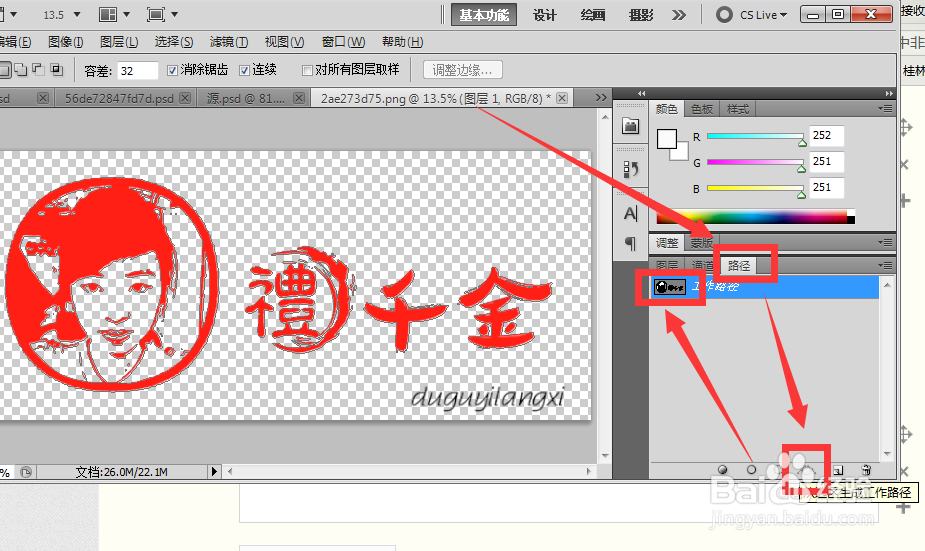Viewport: 925px width, 551px height.
Task: Open the CS Live dropdown arrow
Action: 783,15
